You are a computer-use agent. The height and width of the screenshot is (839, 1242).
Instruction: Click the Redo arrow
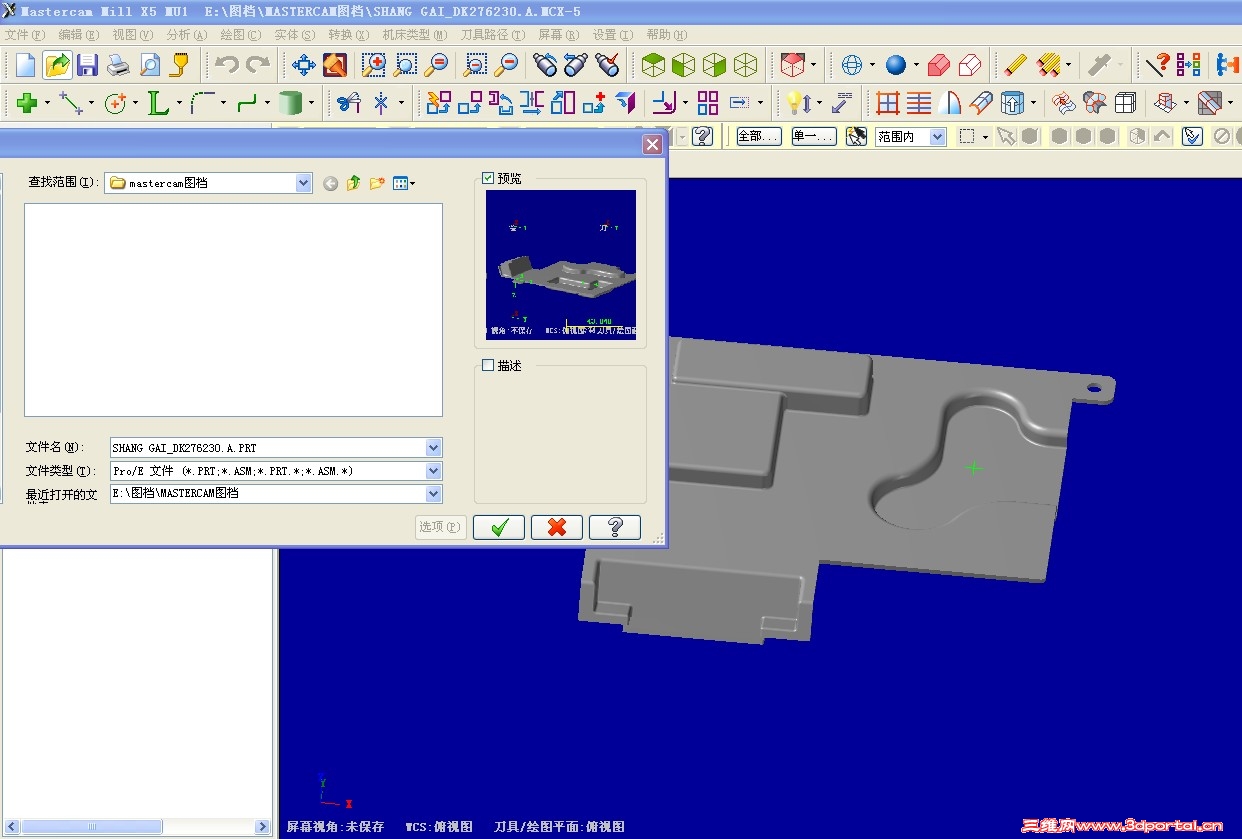click(258, 66)
